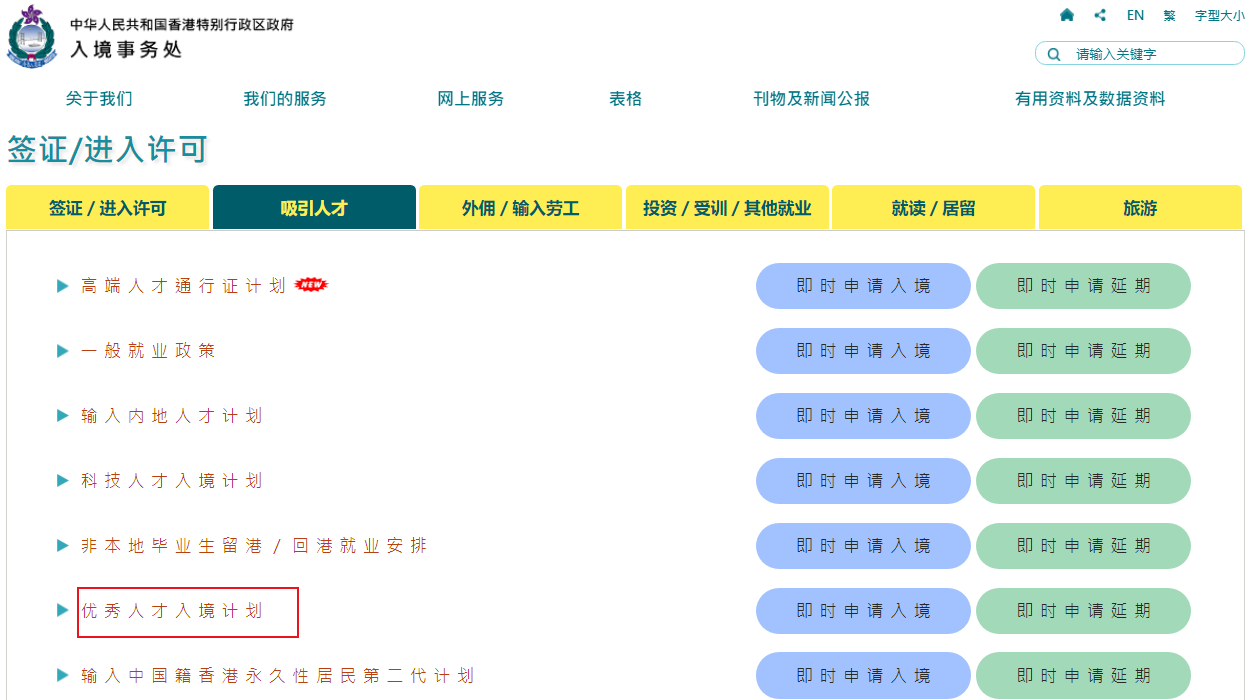Screen dimensions: 1250x700
Task: Open the 优秀人才入境计划 link
Action: (172, 611)
